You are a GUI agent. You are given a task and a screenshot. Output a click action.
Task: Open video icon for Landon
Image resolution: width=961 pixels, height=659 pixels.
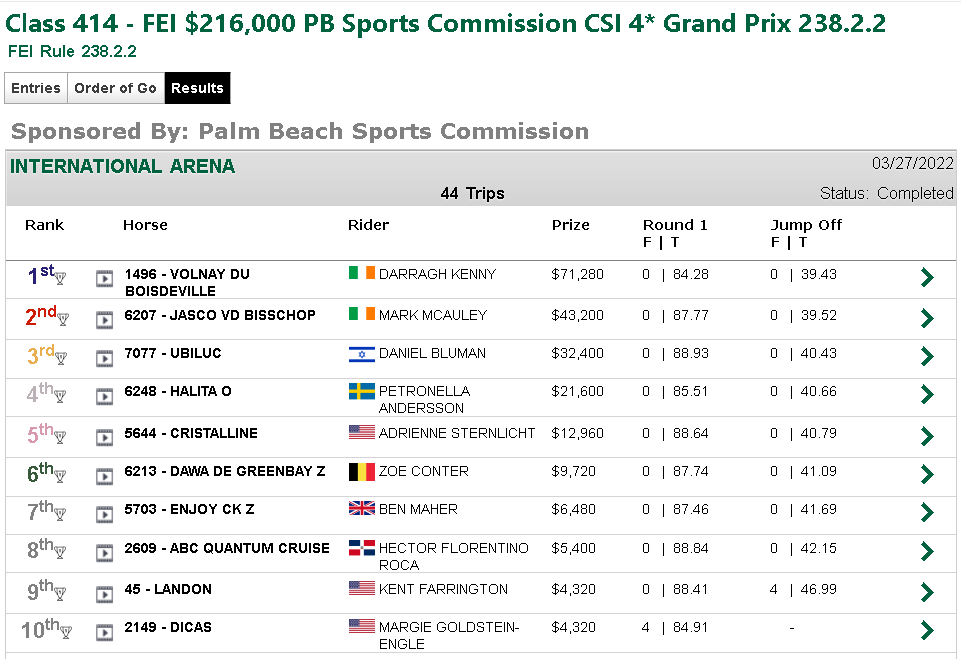tap(104, 593)
